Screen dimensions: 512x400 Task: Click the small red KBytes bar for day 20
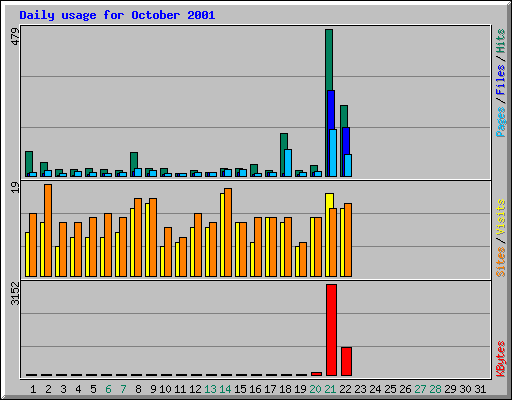tap(316, 374)
